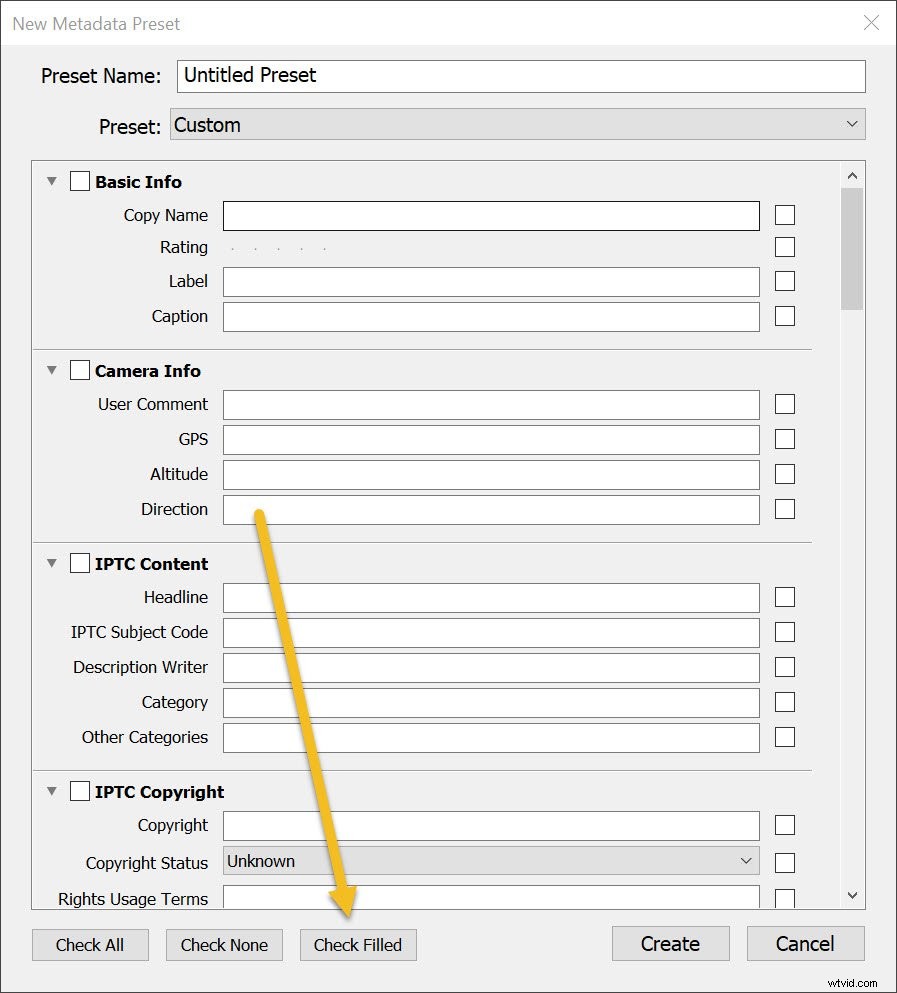Enable the Basic Info section checkbox

pos(79,181)
